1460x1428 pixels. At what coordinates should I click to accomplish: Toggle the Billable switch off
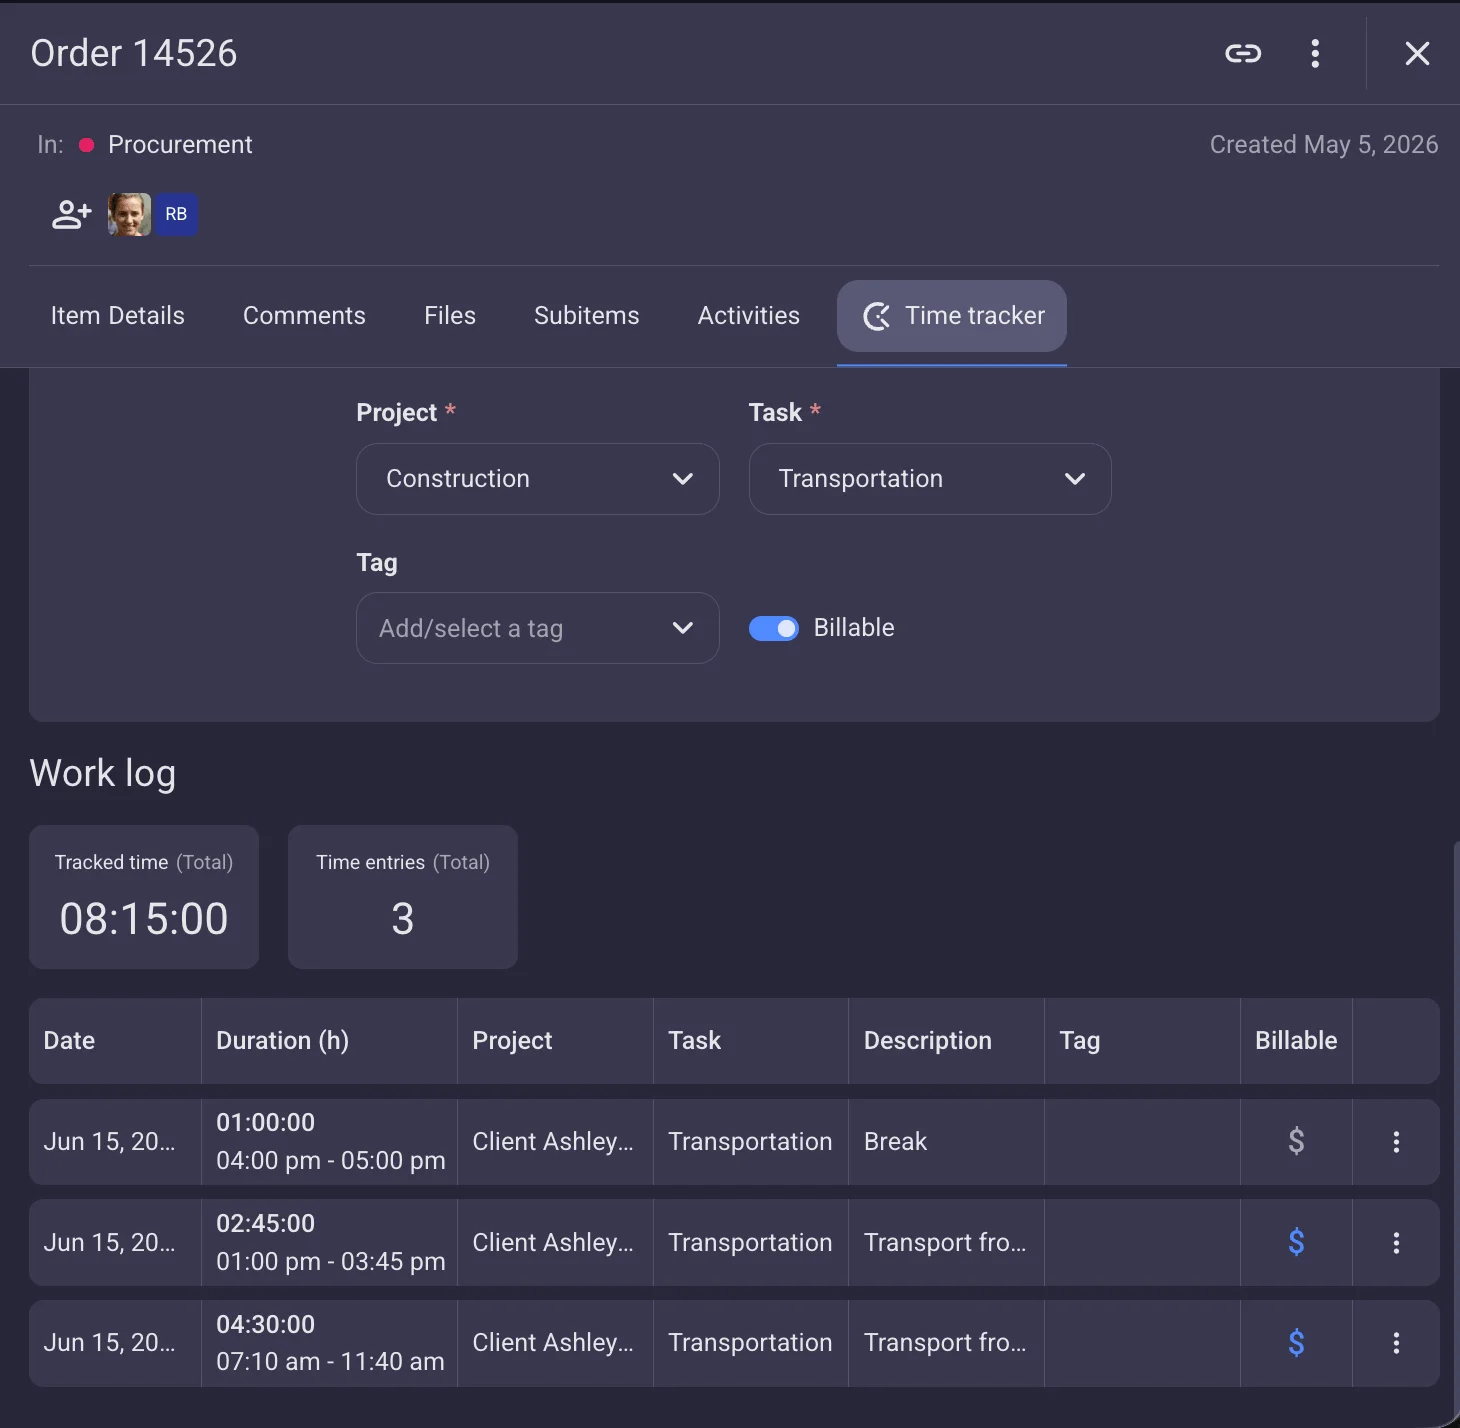pos(774,628)
